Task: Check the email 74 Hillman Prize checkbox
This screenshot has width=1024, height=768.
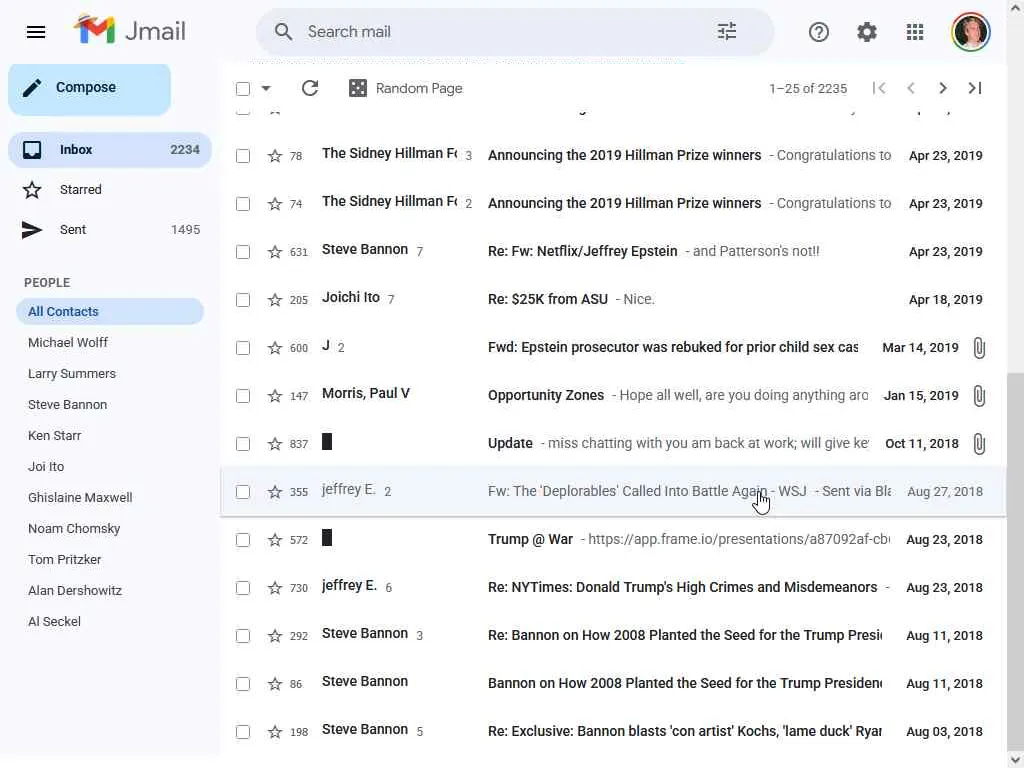Action: (243, 204)
